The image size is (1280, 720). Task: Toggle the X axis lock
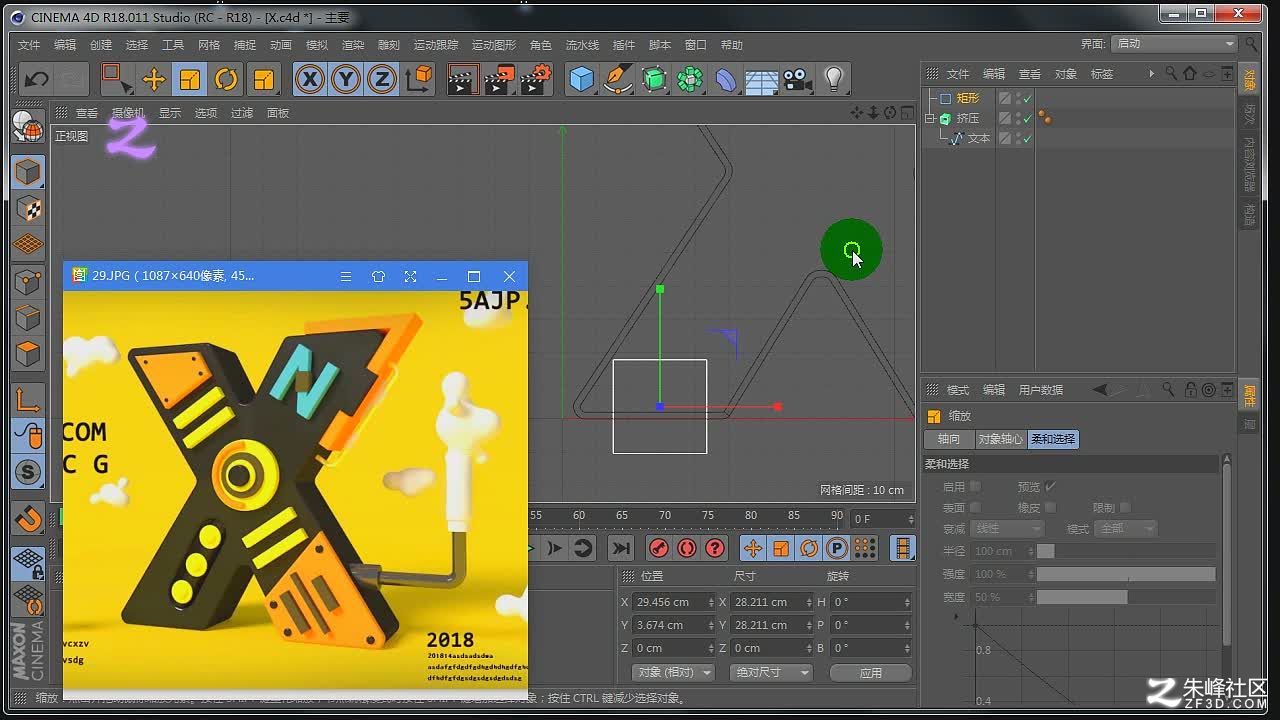[x=310, y=79]
